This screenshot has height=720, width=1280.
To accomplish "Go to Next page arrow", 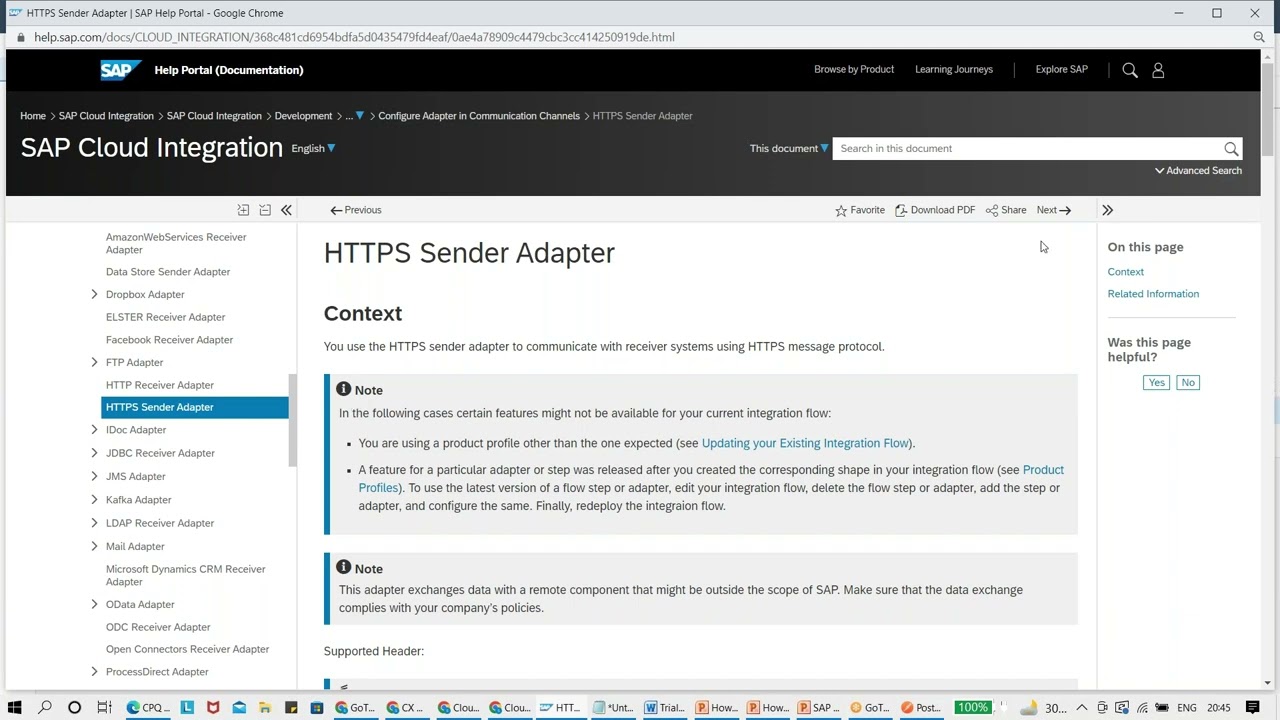I will (x=1054, y=210).
